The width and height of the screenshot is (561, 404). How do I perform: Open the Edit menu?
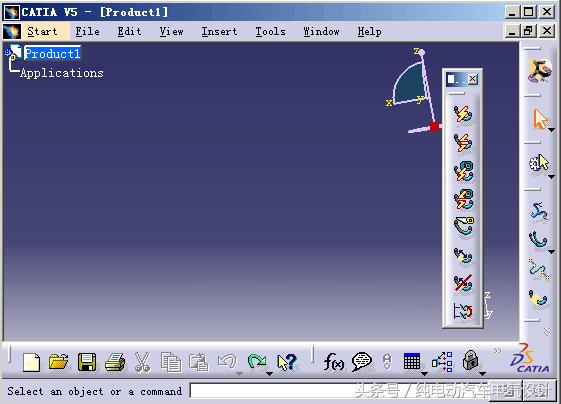(129, 31)
